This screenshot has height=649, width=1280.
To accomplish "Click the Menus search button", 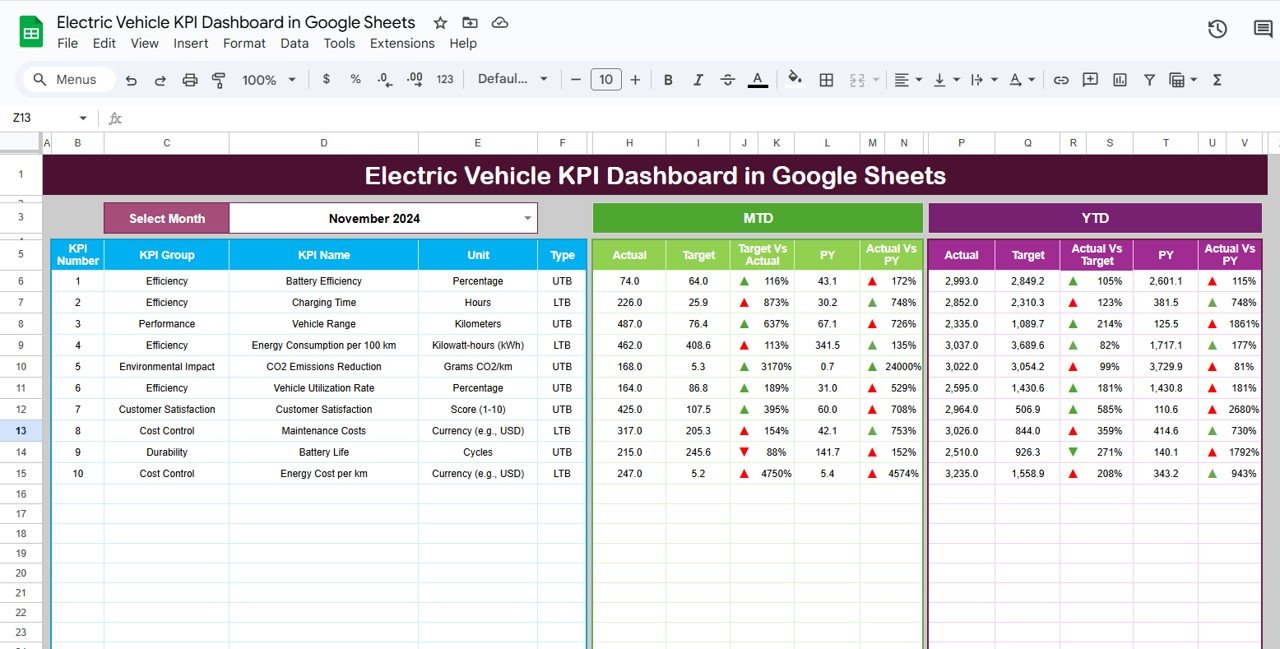I will click(67, 79).
